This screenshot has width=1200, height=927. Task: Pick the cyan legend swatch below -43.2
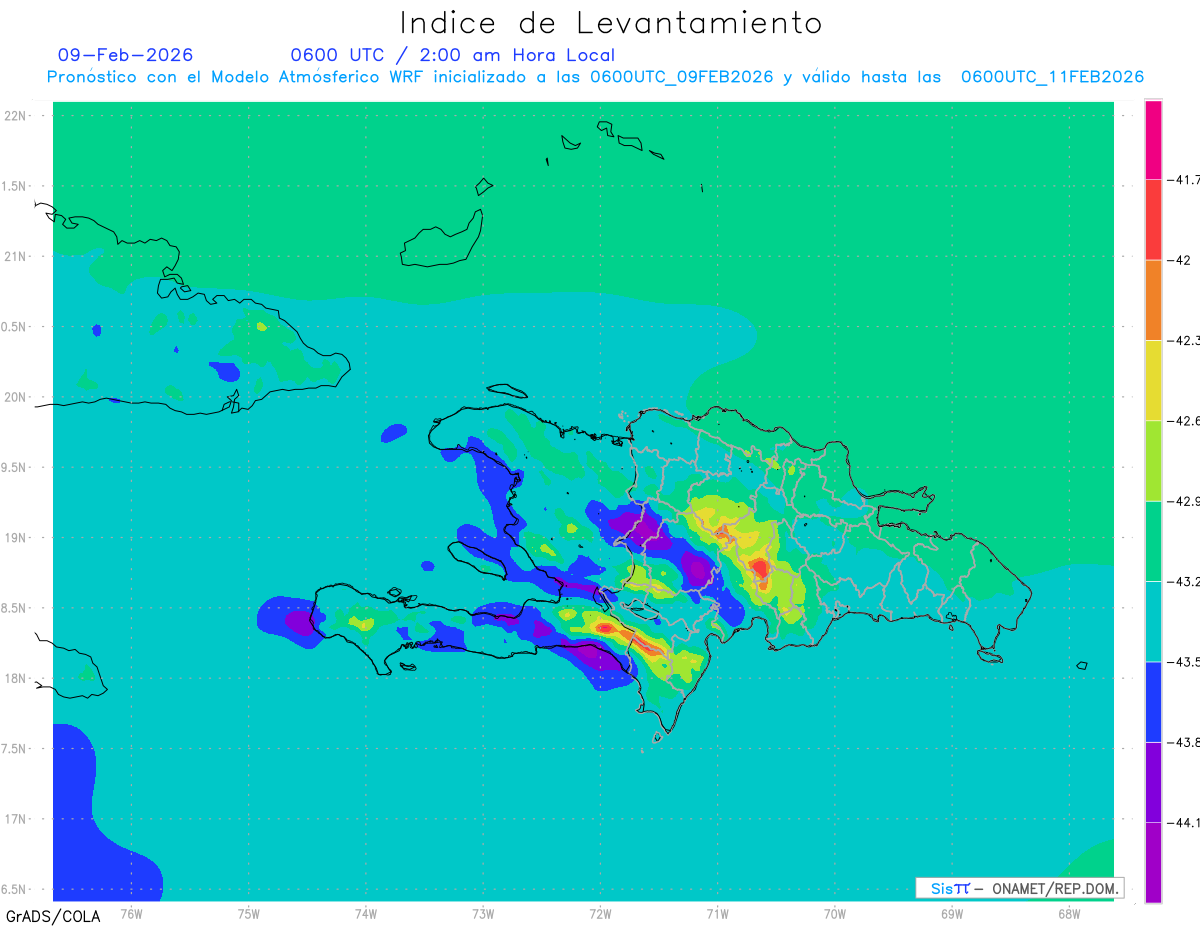tap(1153, 621)
